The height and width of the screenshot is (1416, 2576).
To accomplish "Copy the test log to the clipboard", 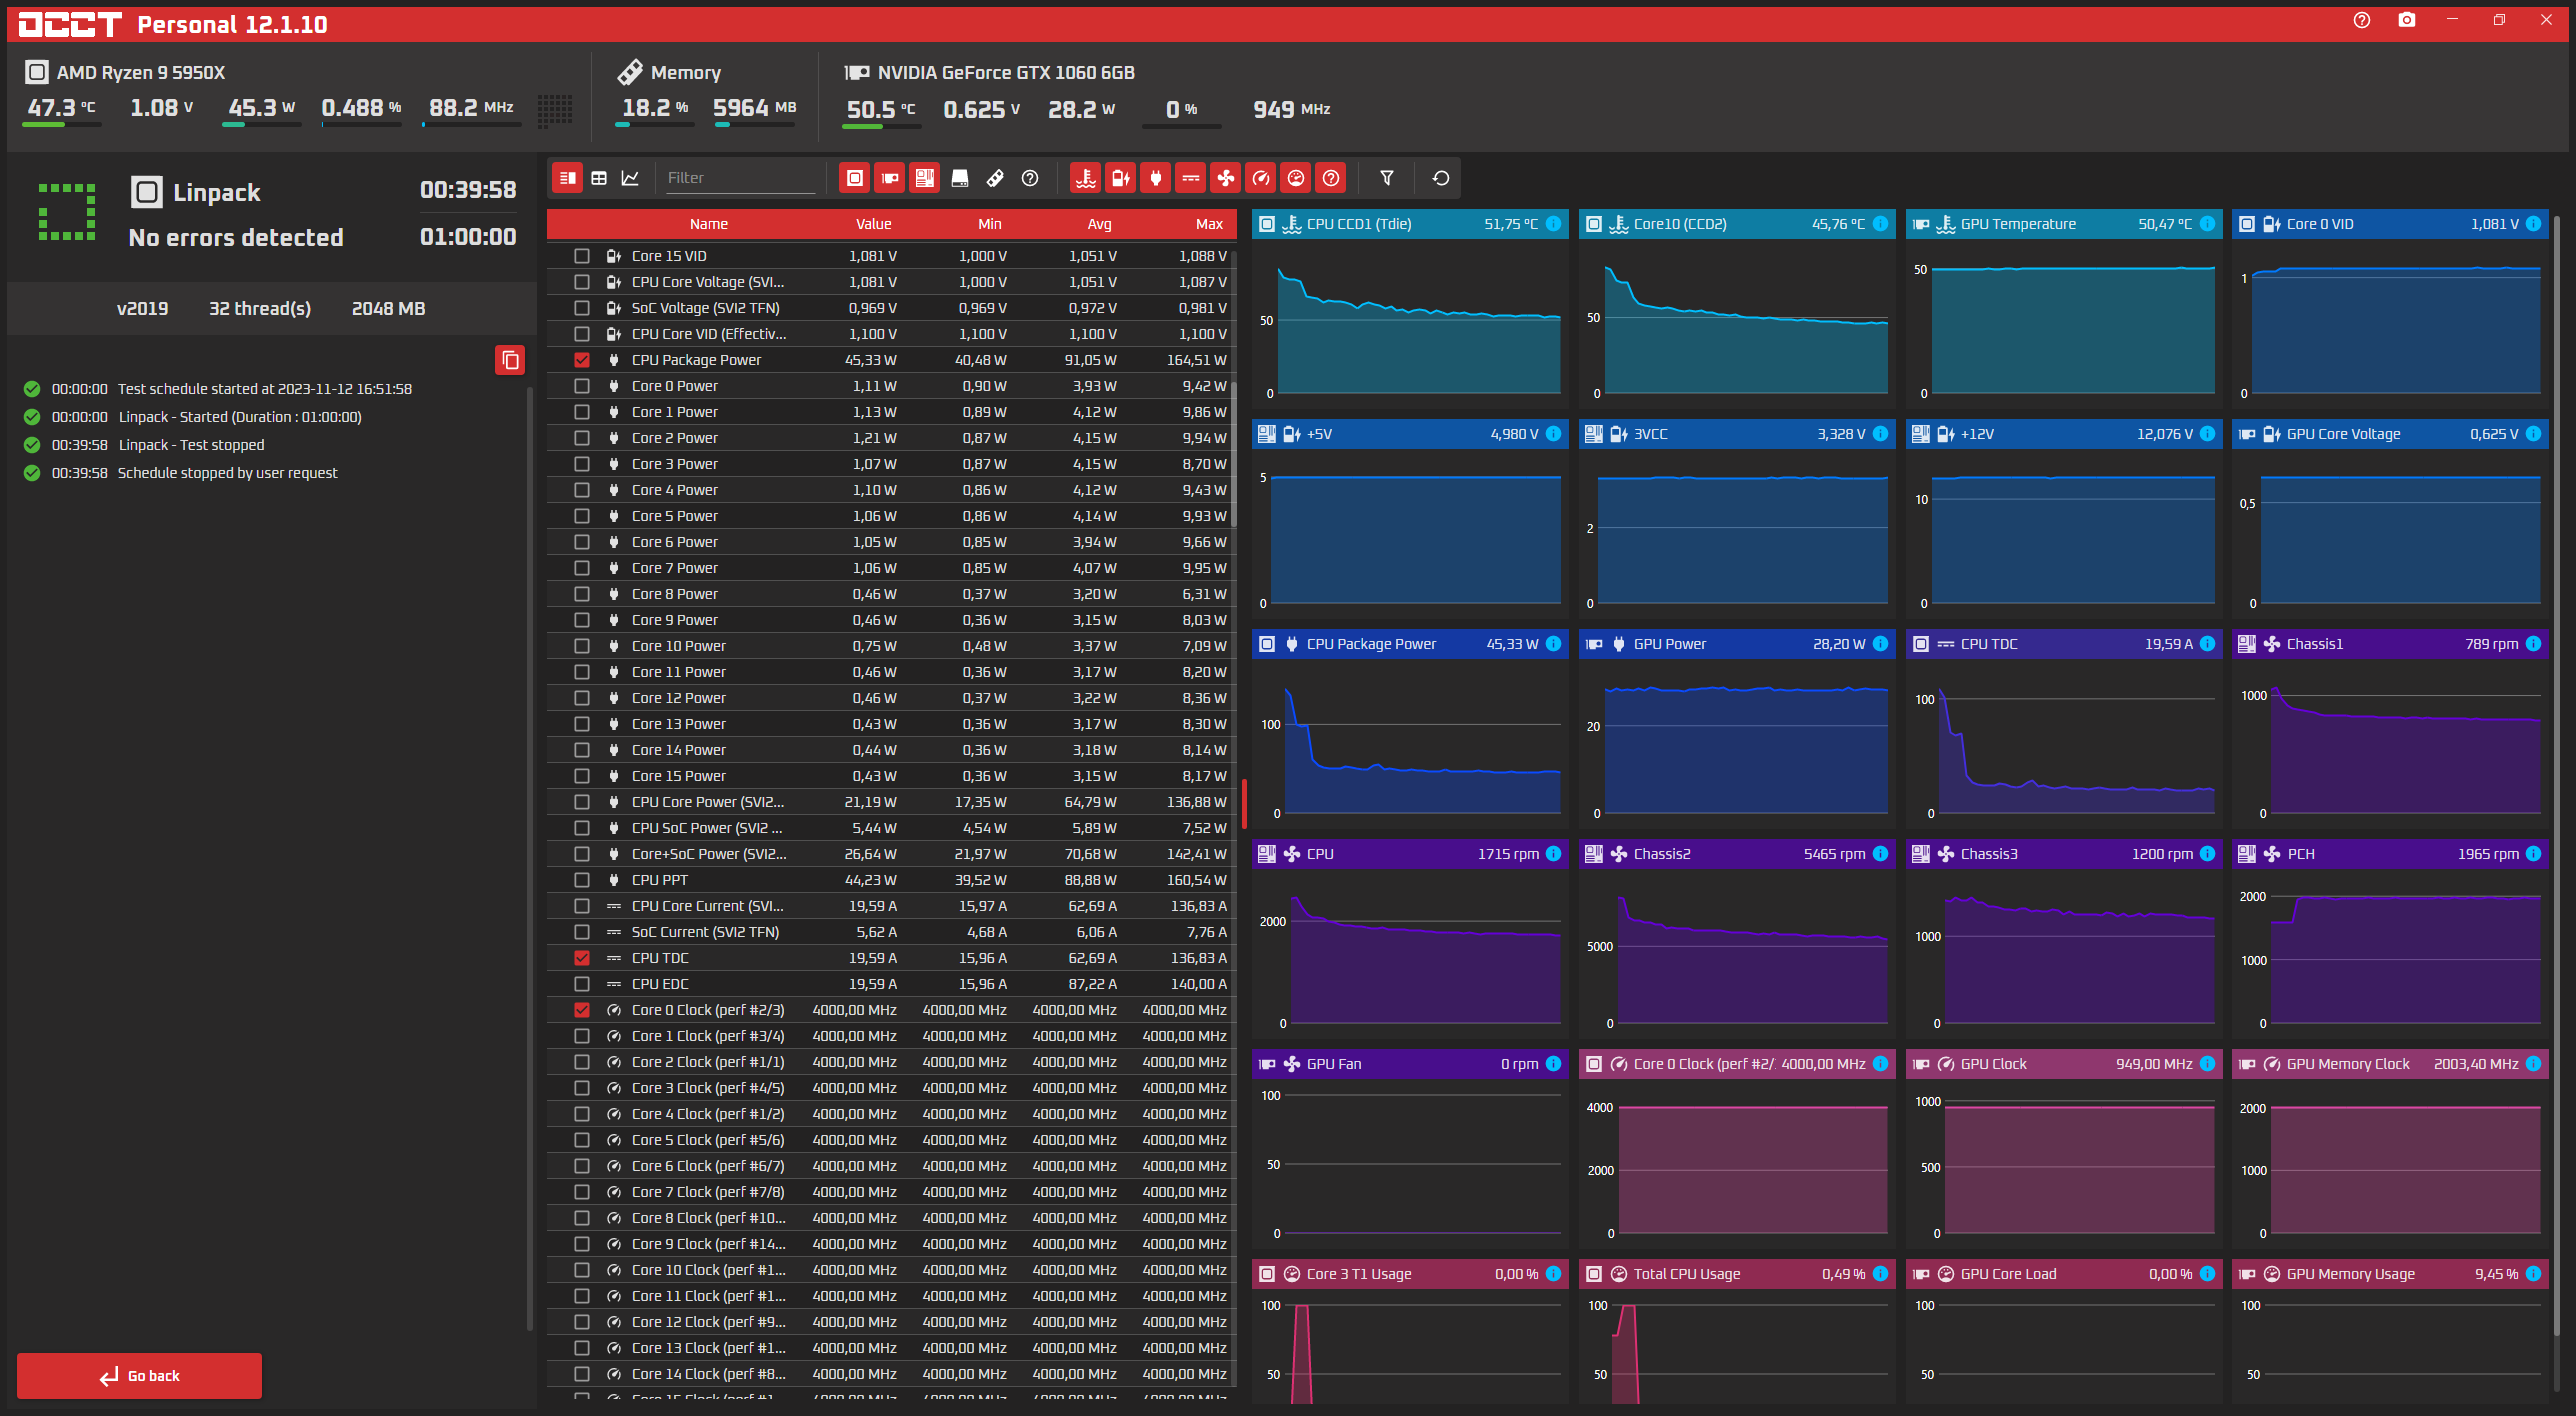I will tap(510, 360).
